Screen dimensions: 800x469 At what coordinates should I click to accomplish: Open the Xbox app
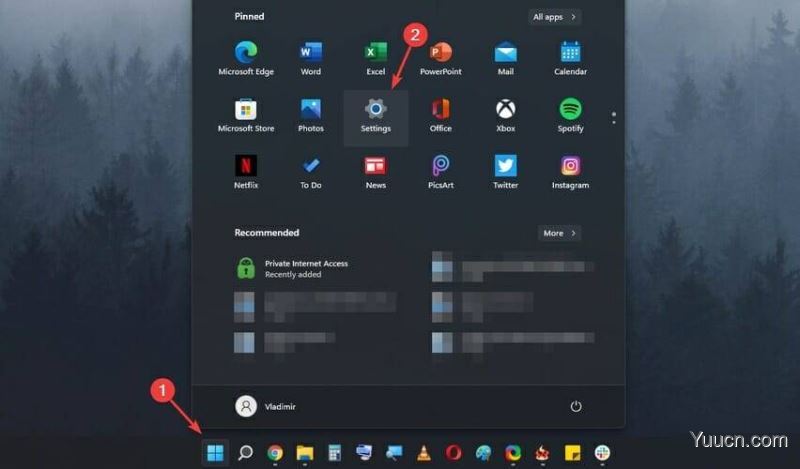click(x=506, y=115)
